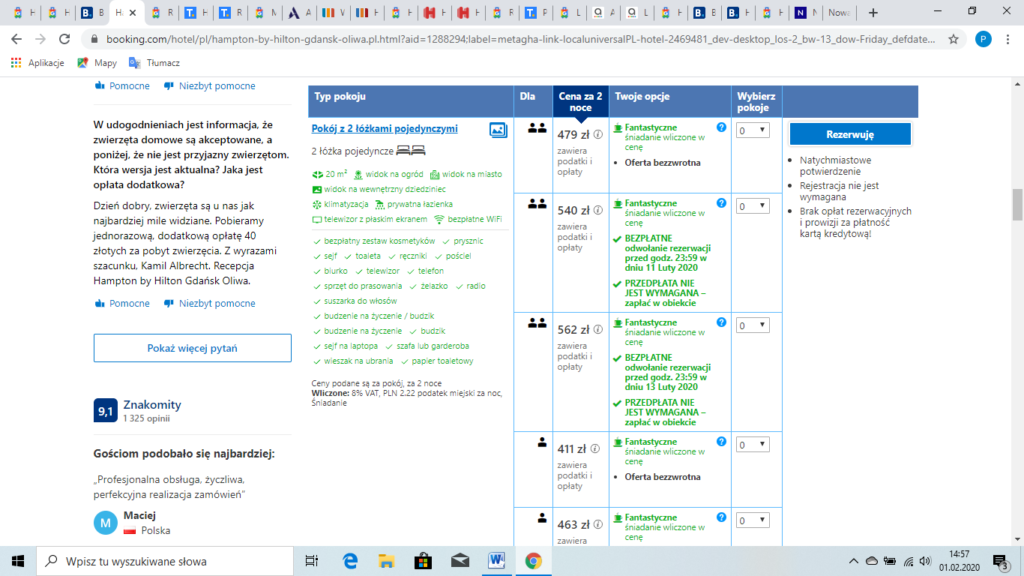Viewport: 1024px width, 576px height.
Task: Click Niezbyt pomocne above the pets question
Action: [210, 86]
